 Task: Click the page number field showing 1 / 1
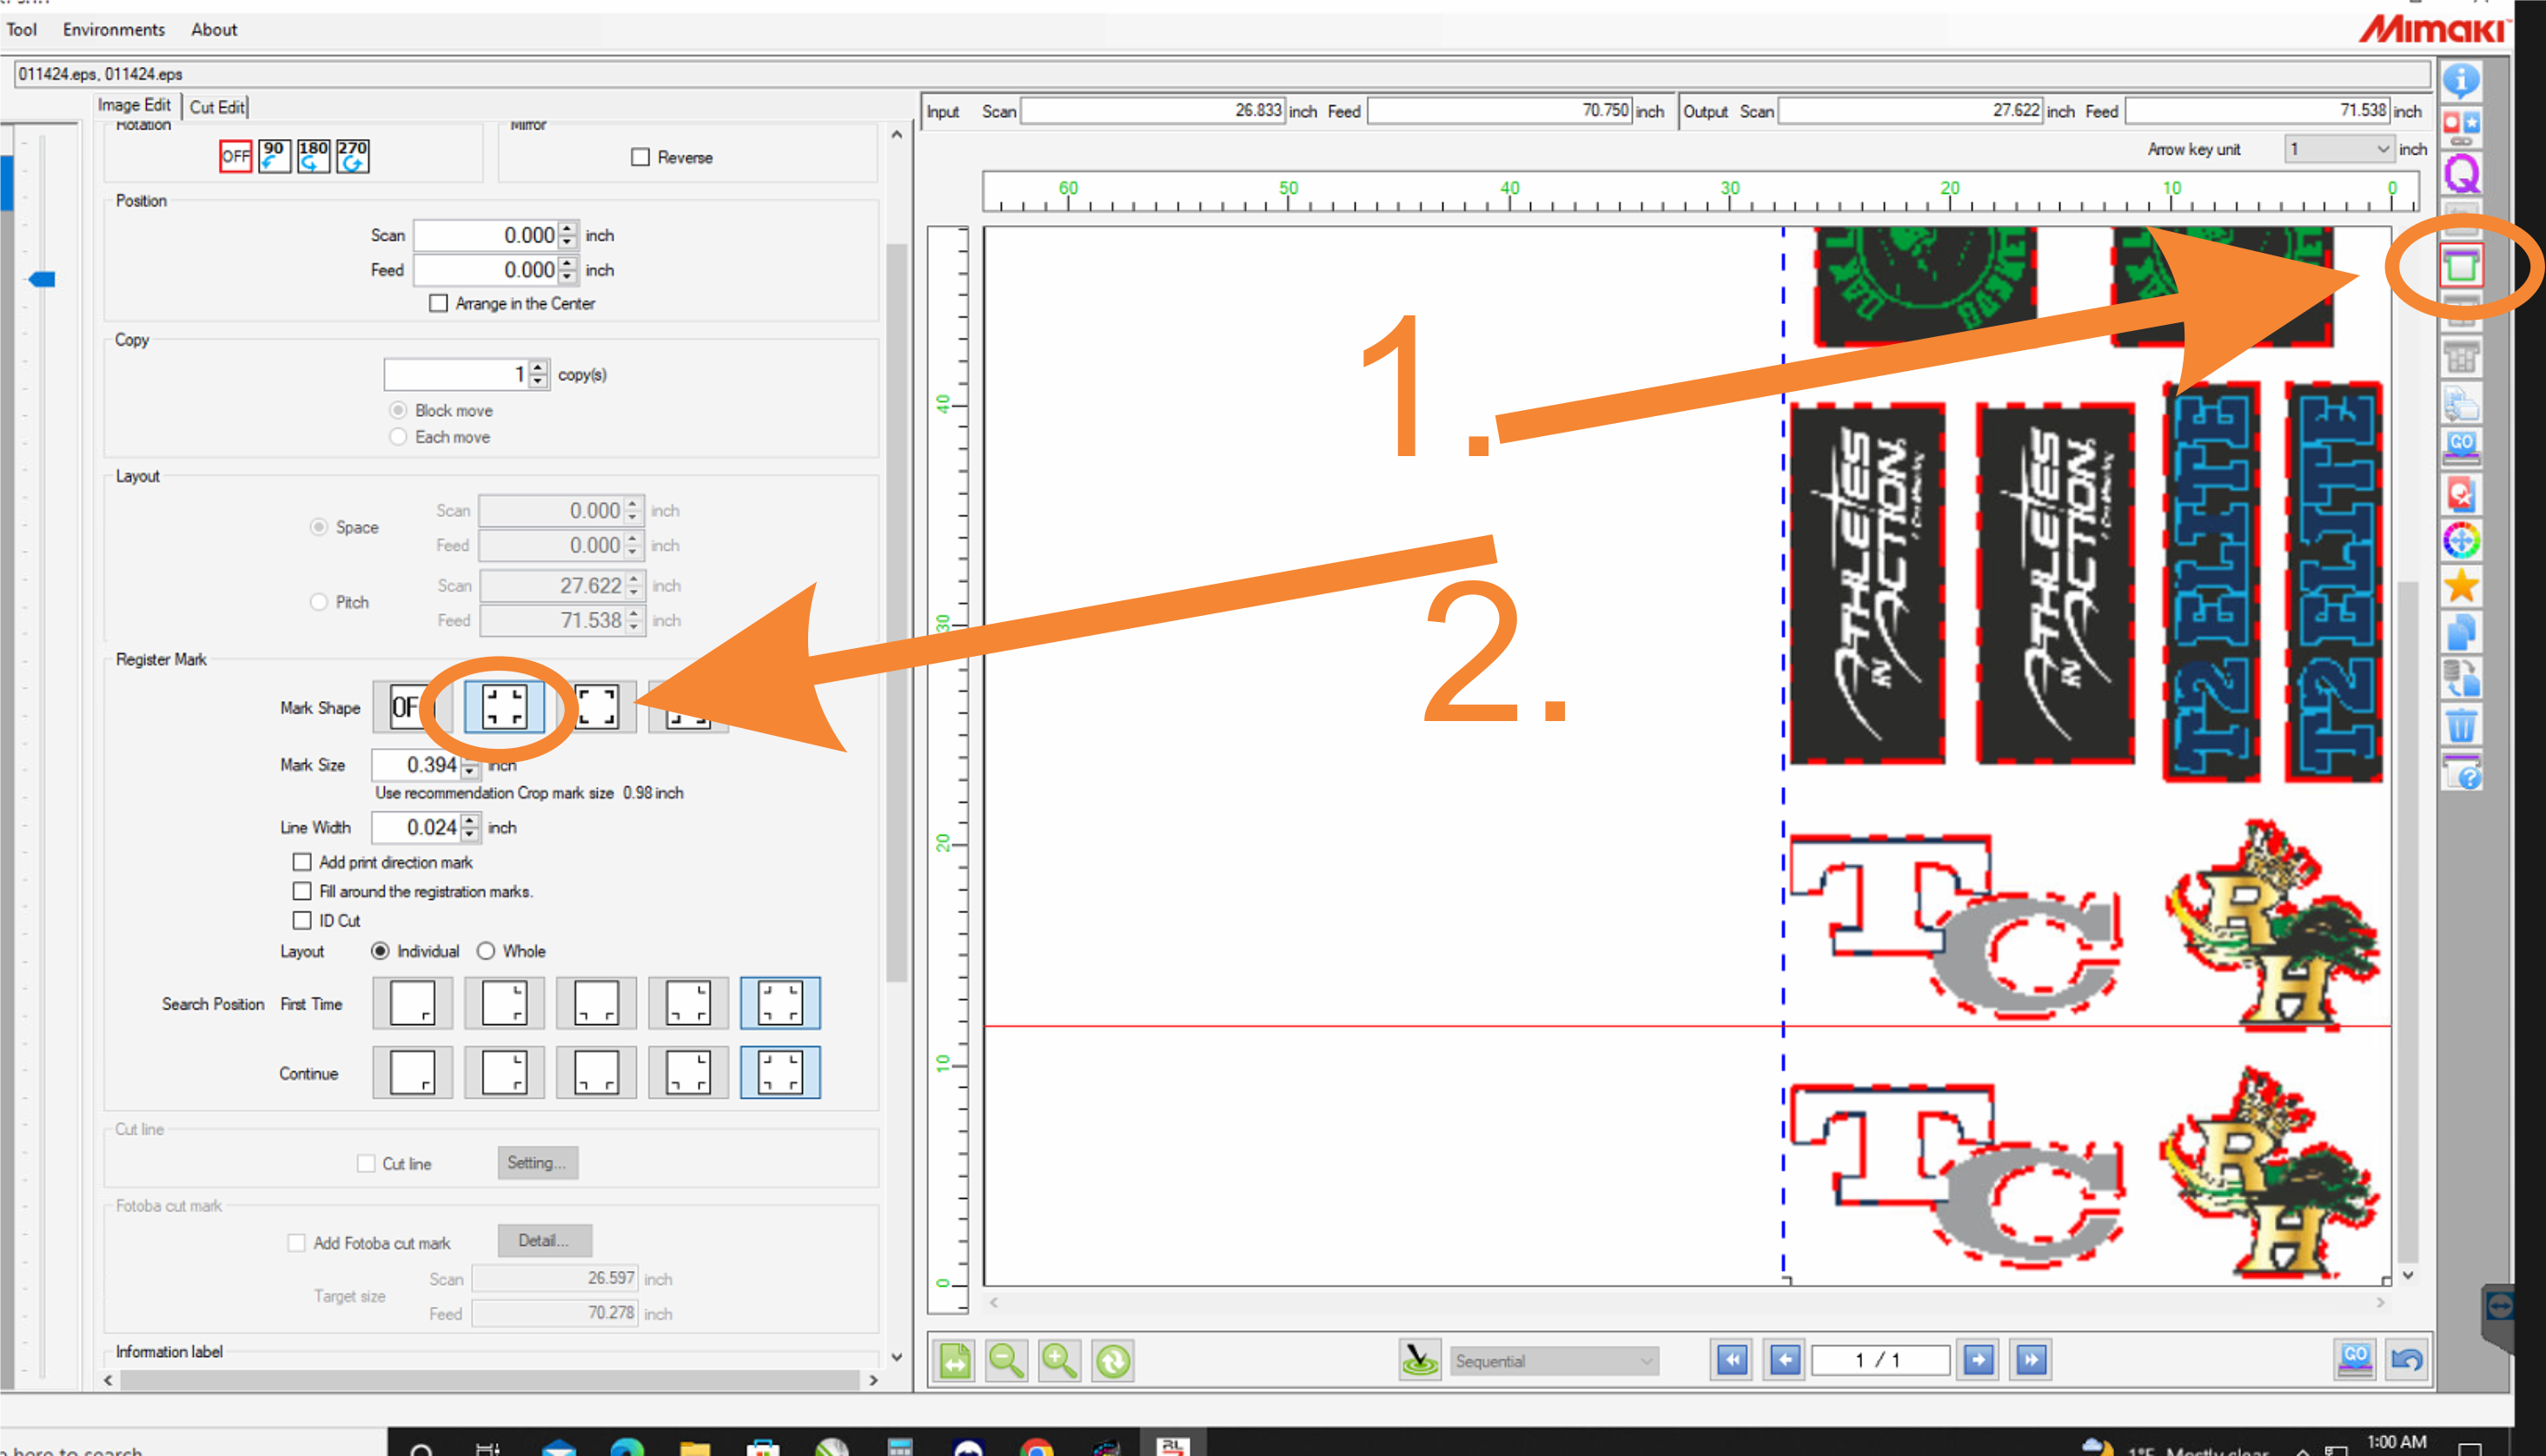point(1881,1360)
